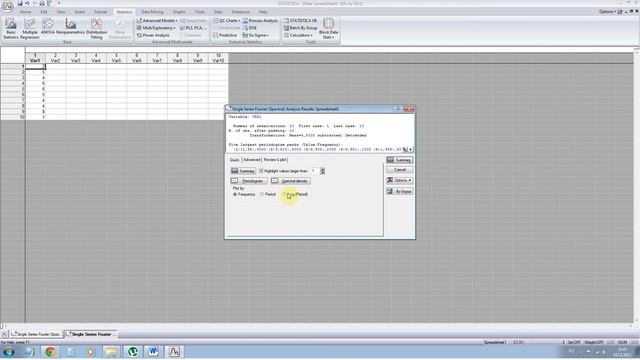Viewport: 640px width, 360px height.
Task: Select the row 10 header in the spreadsheet
Action: pyautogui.click(x=13, y=117)
